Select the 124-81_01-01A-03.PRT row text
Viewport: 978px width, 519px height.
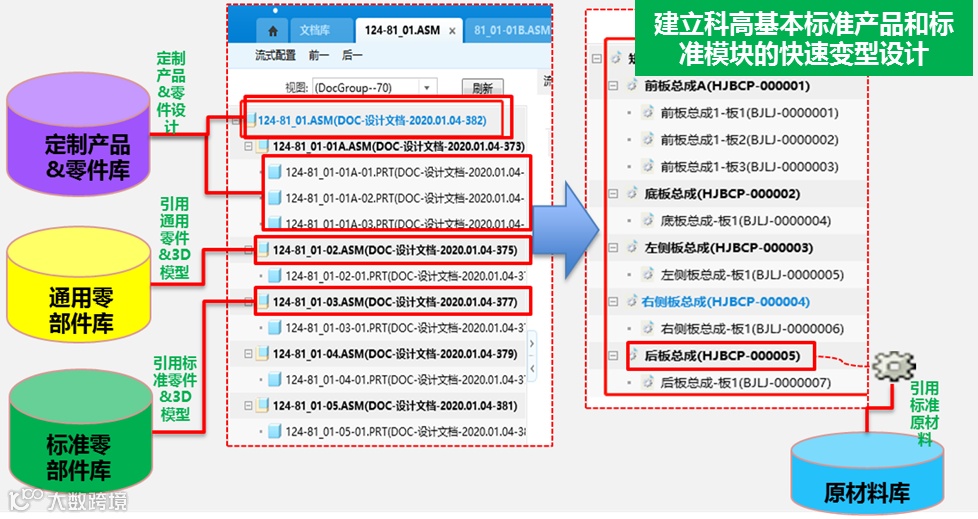coord(405,223)
